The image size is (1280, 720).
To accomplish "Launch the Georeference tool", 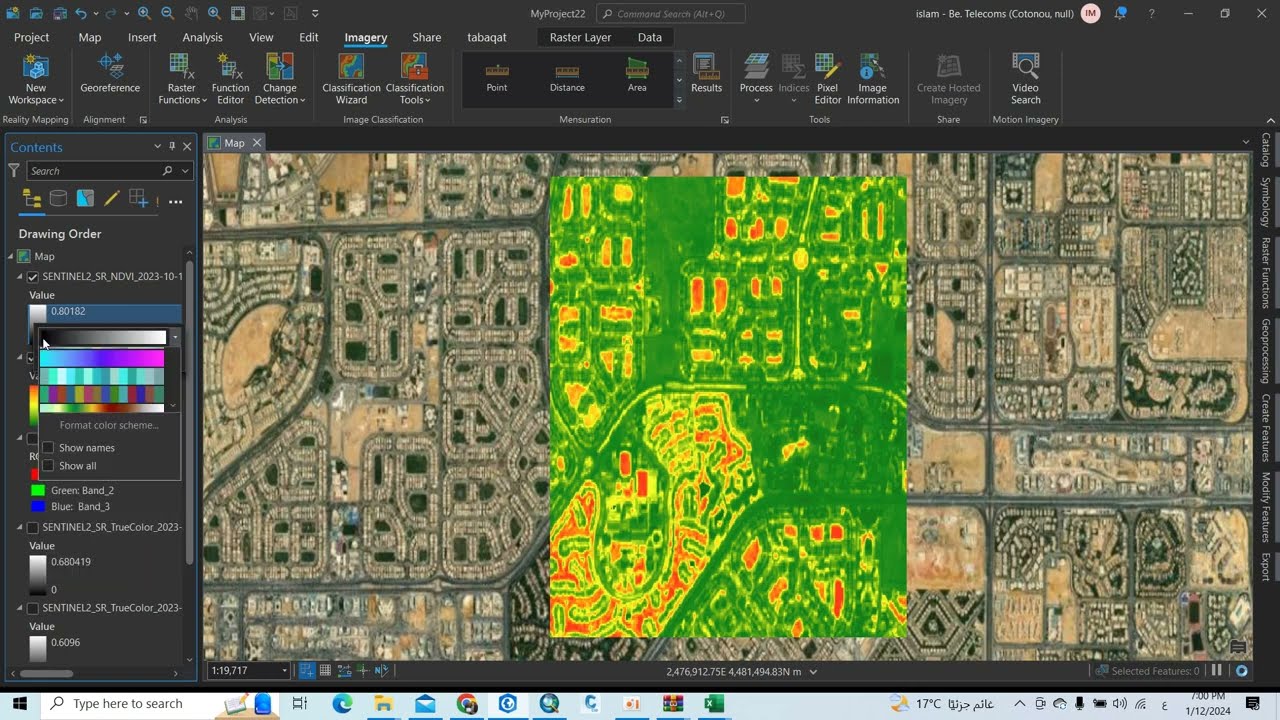I will [x=110, y=74].
